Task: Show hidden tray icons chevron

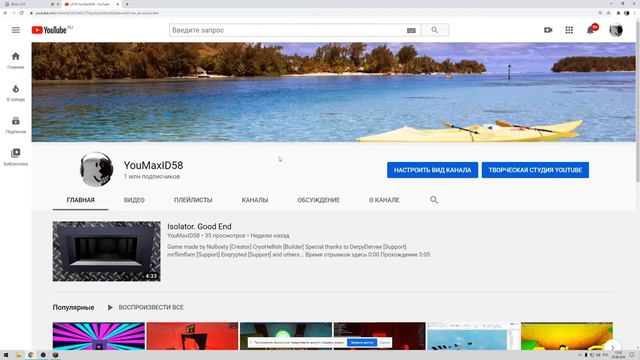Action: click(x=580, y=355)
